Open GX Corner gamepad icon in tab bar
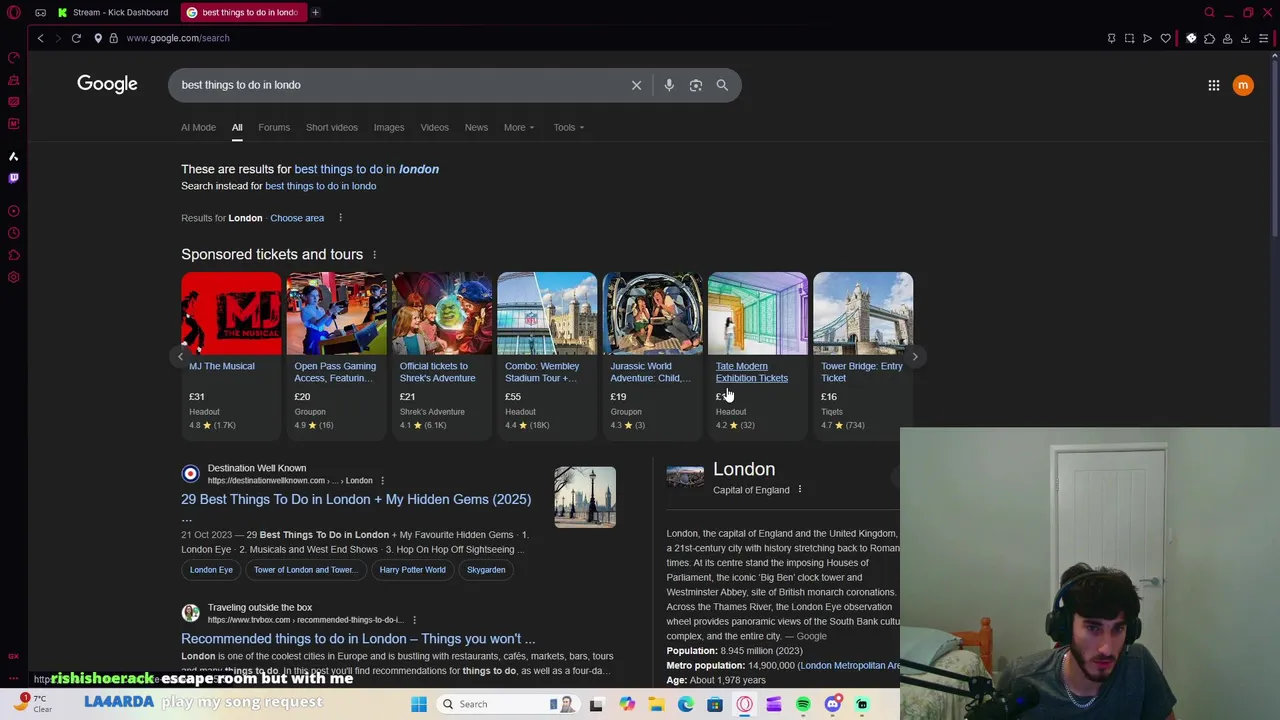The image size is (1280, 720). (40, 12)
